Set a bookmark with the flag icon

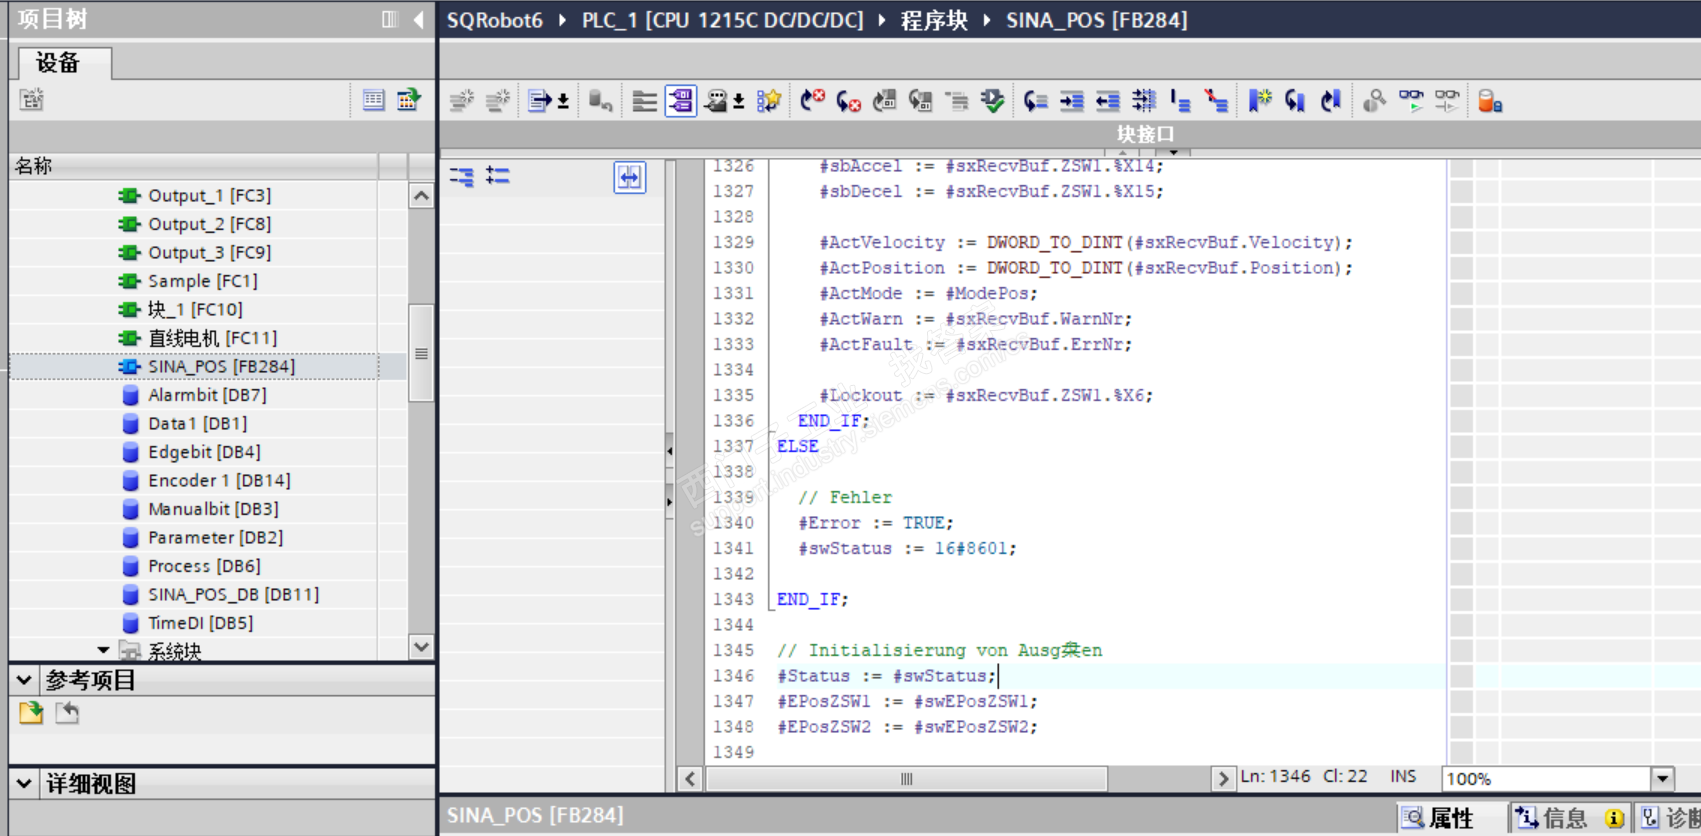pyautogui.click(x=1259, y=101)
